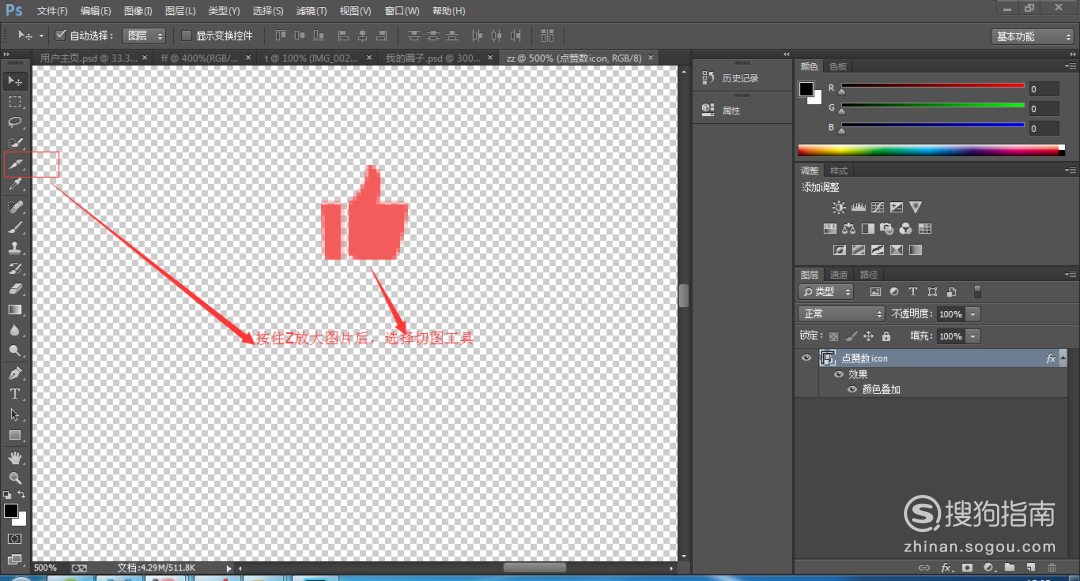This screenshot has width=1080, height=581.
Task: Click the color spectrum ramp
Action: [x=931, y=150]
